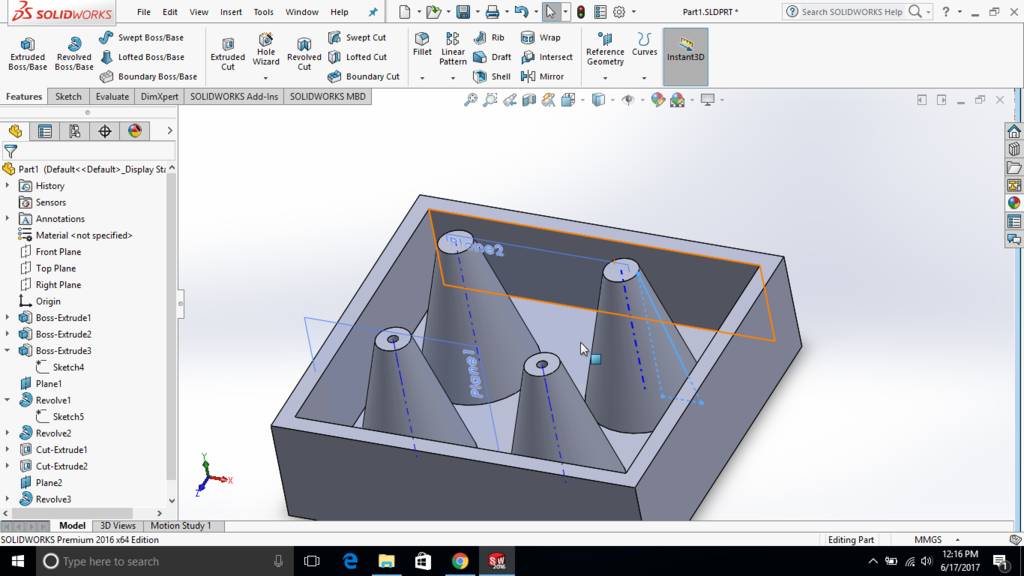Expand the Boss-Extrude1 feature

click(x=7, y=317)
